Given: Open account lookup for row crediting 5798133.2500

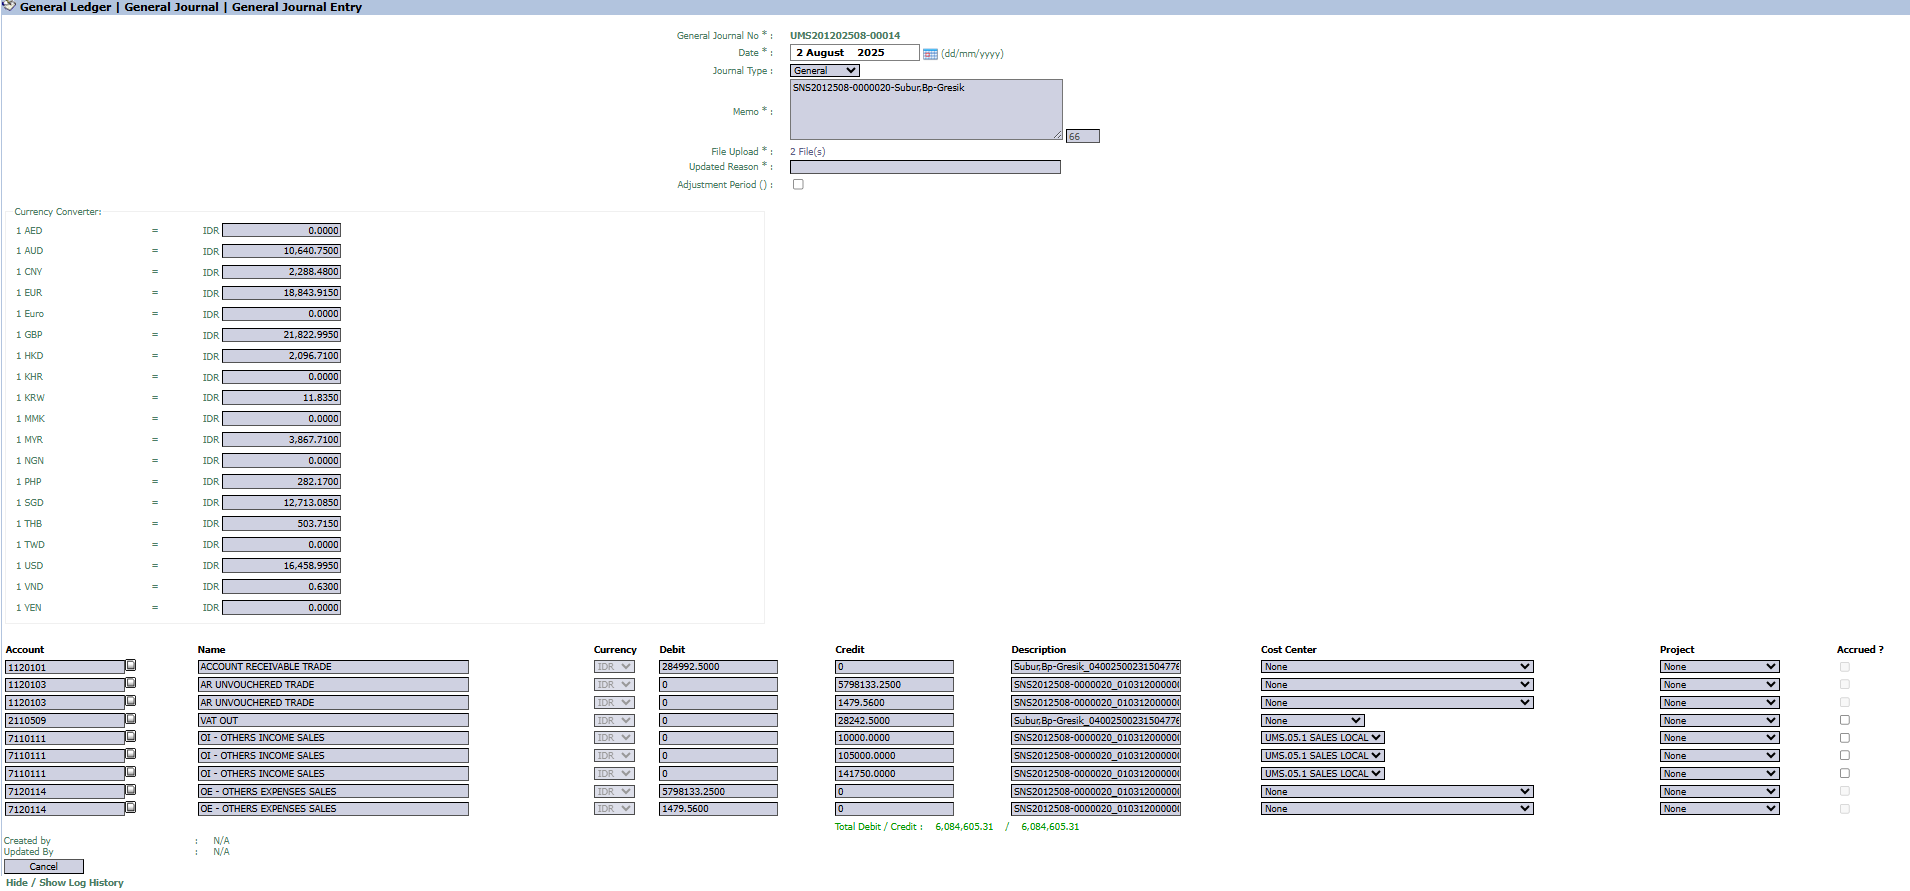Looking at the screenshot, I should [131, 684].
